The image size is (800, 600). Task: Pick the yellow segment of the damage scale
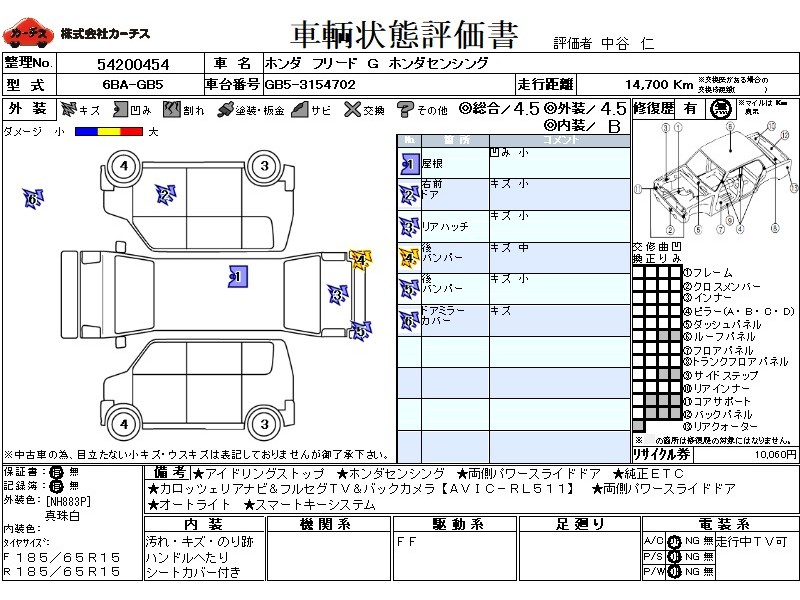click(109, 132)
